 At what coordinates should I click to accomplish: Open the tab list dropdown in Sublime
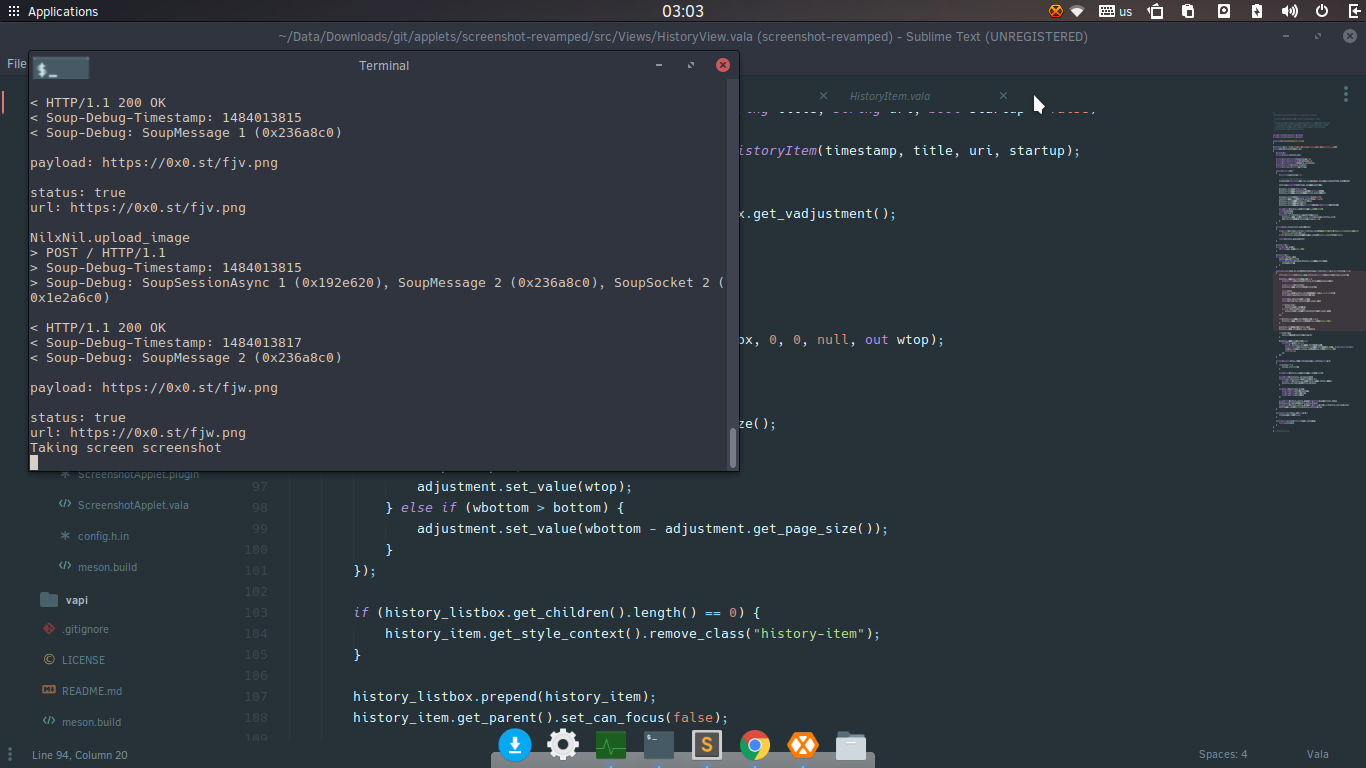pyautogui.click(x=1345, y=93)
